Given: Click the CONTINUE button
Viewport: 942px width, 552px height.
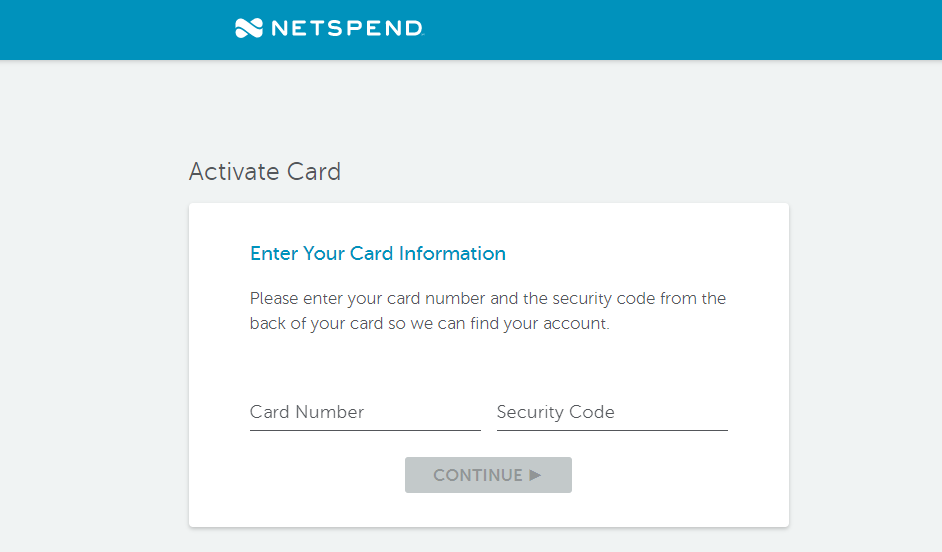Looking at the screenshot, I should pyautogui.click(x=488, y=475).
